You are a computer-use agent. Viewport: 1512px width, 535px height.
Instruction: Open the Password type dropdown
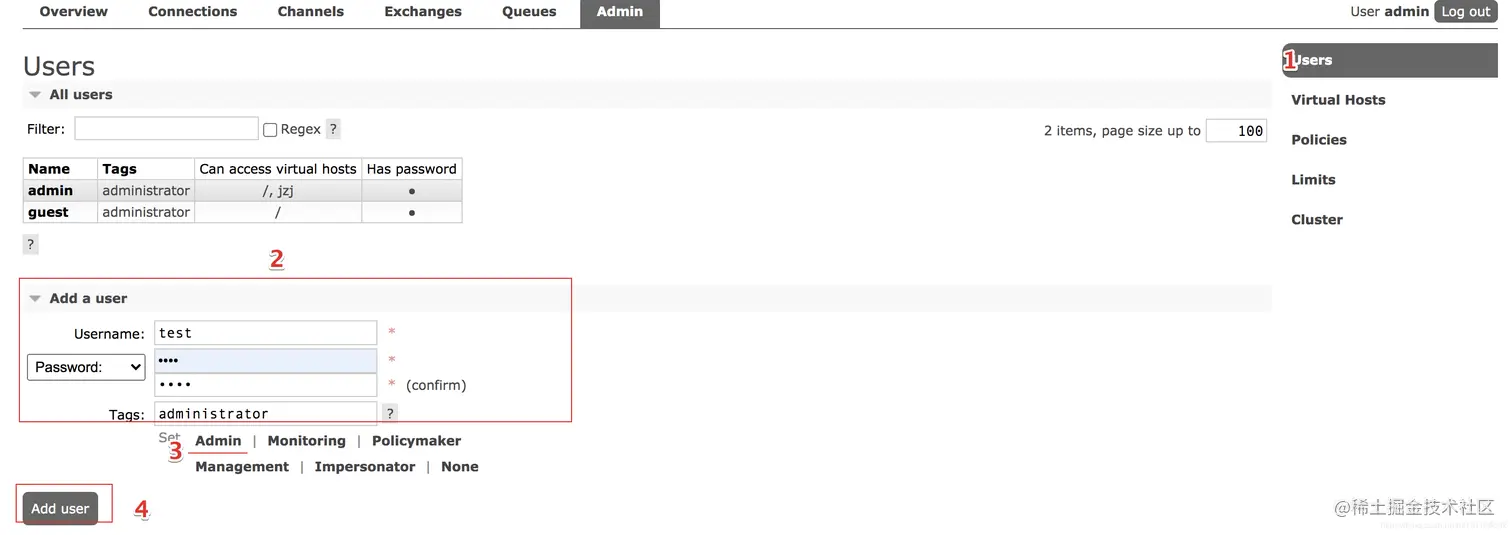tap(86, 367)
